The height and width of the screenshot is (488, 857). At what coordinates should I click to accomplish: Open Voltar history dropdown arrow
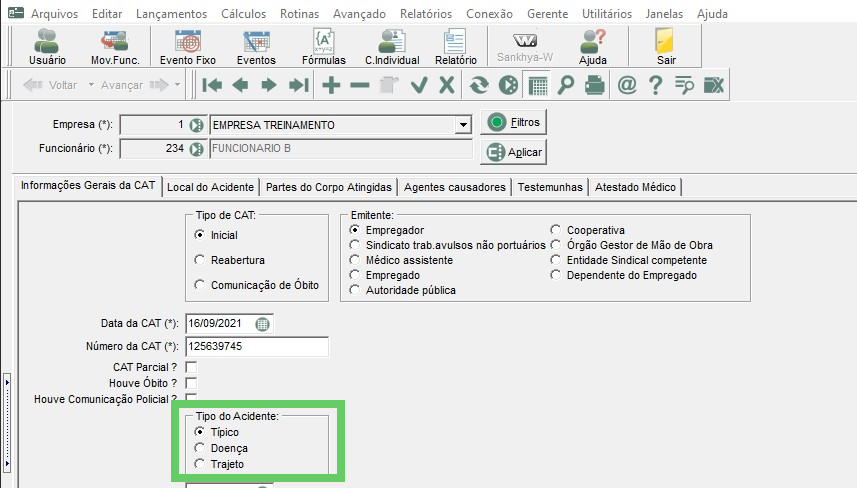coord(91,85)
